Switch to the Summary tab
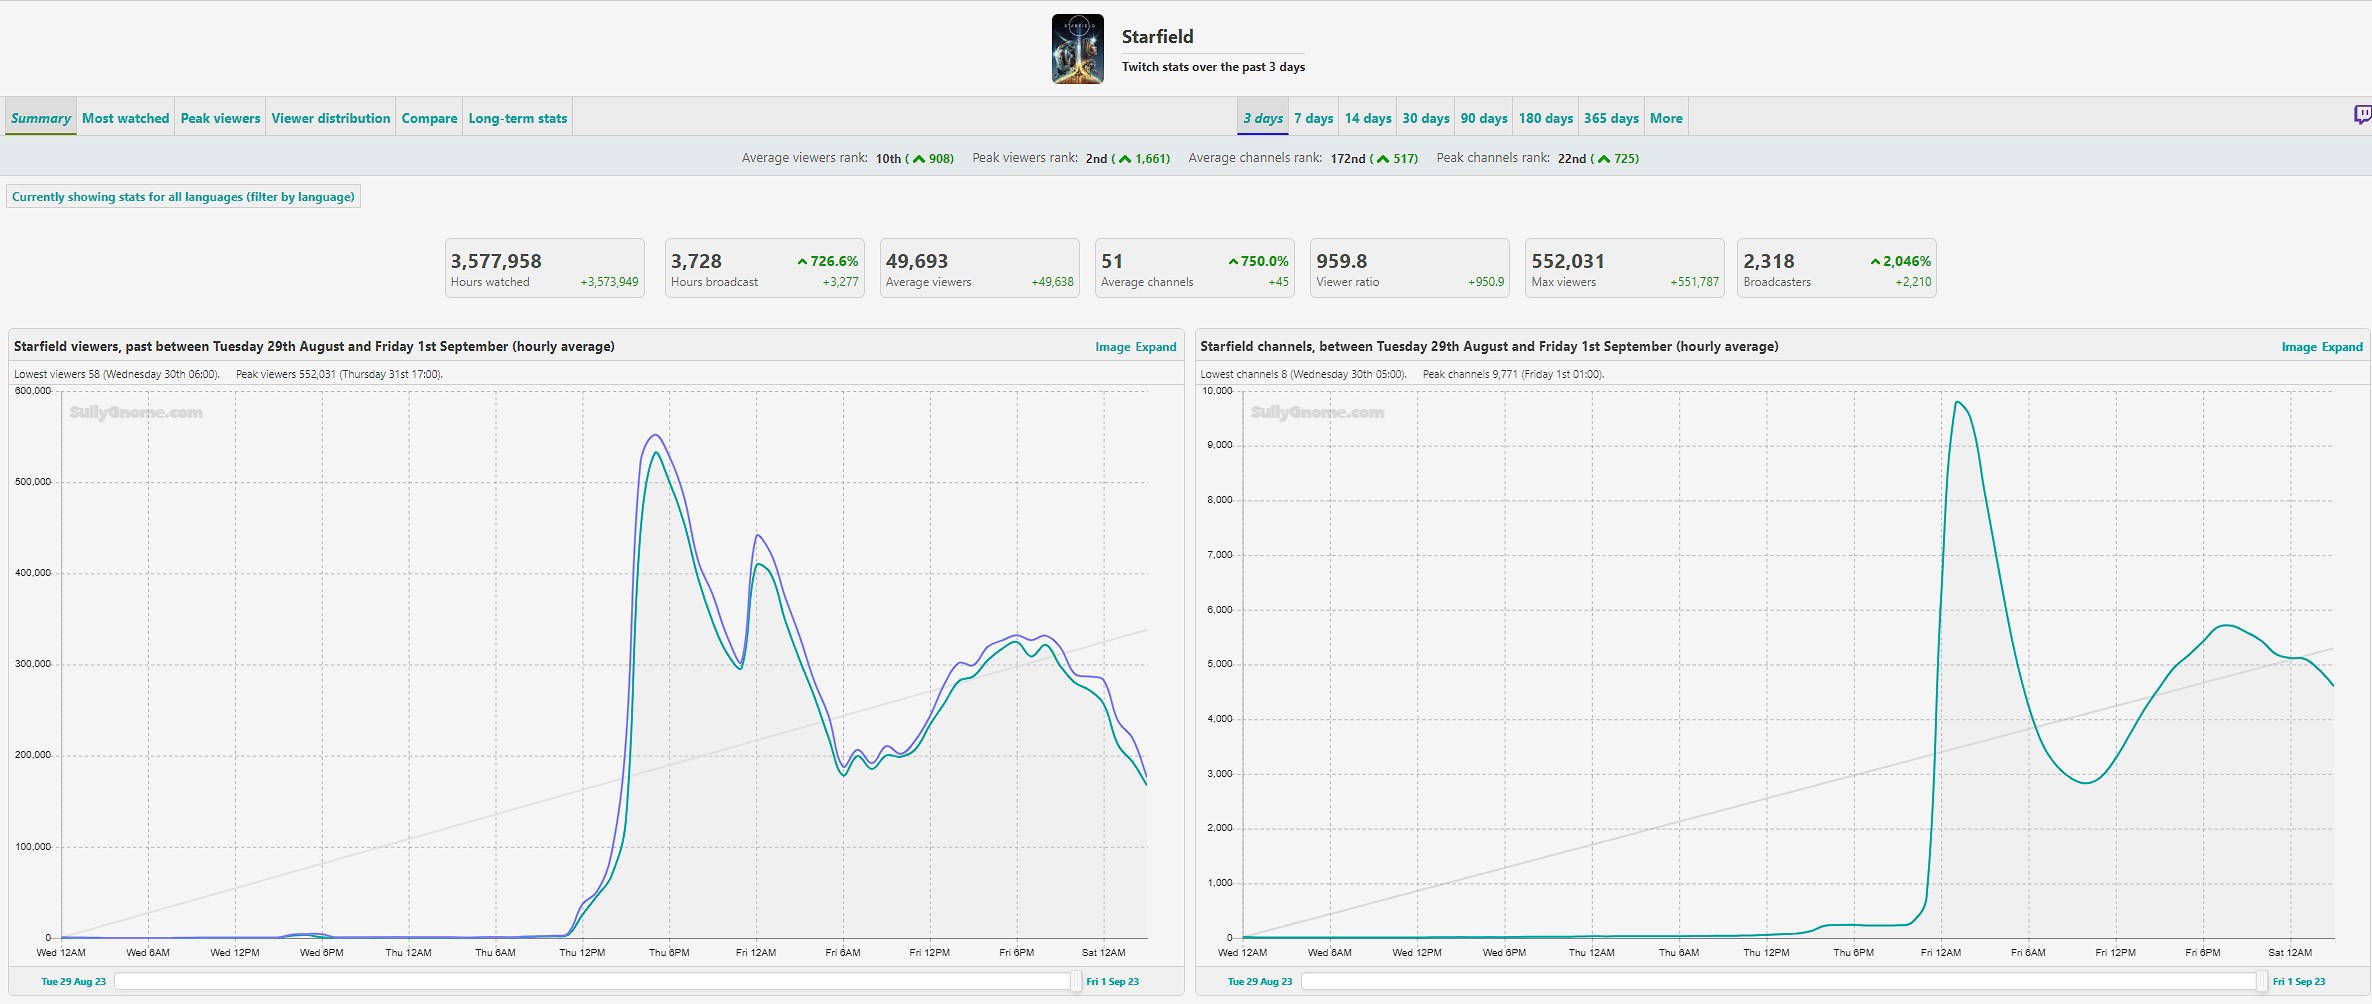This screenshot has height=1004, width=2372. (x=41, y=118)
